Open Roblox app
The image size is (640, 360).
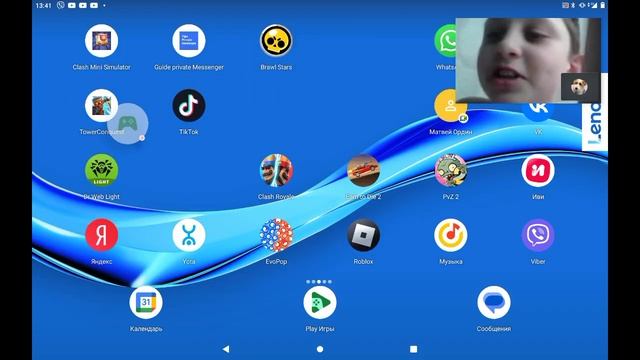point(363,235)
